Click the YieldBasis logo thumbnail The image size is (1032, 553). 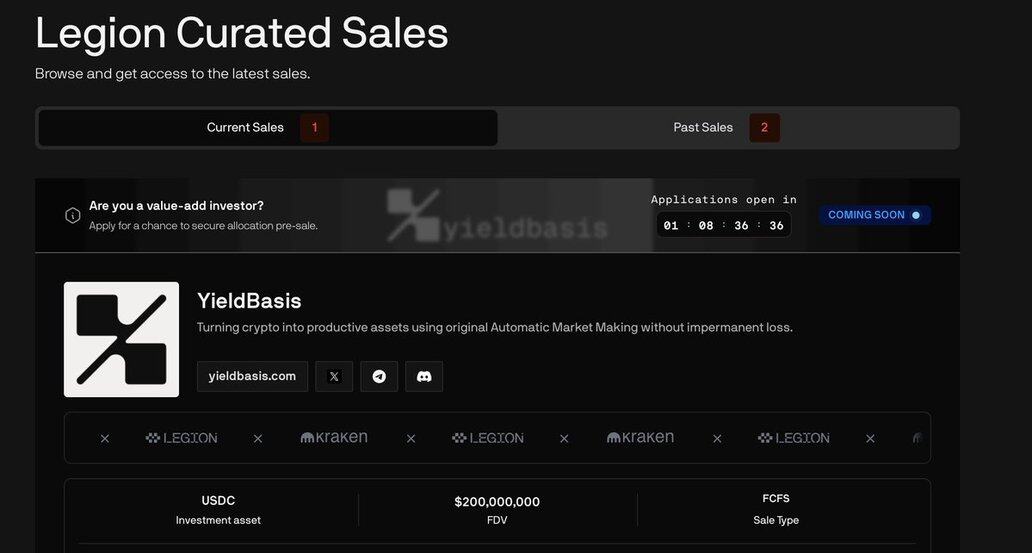(x=121, y=340)
